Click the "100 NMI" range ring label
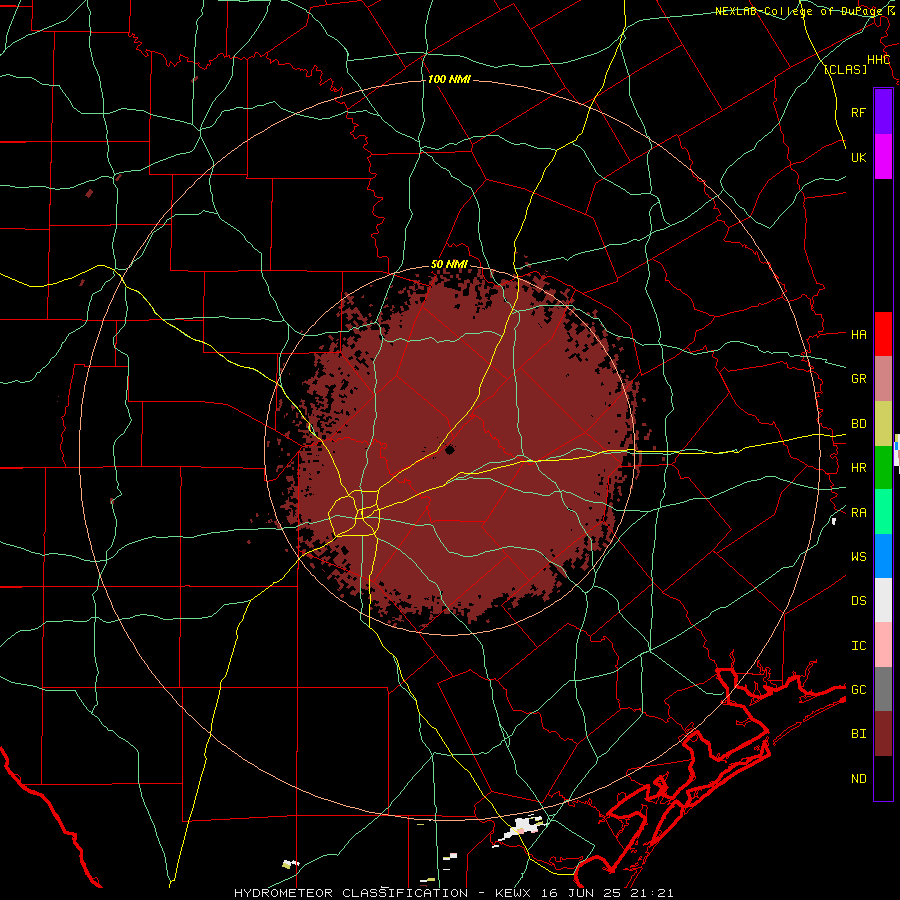The image size is (900, 900). click(449, 79)
